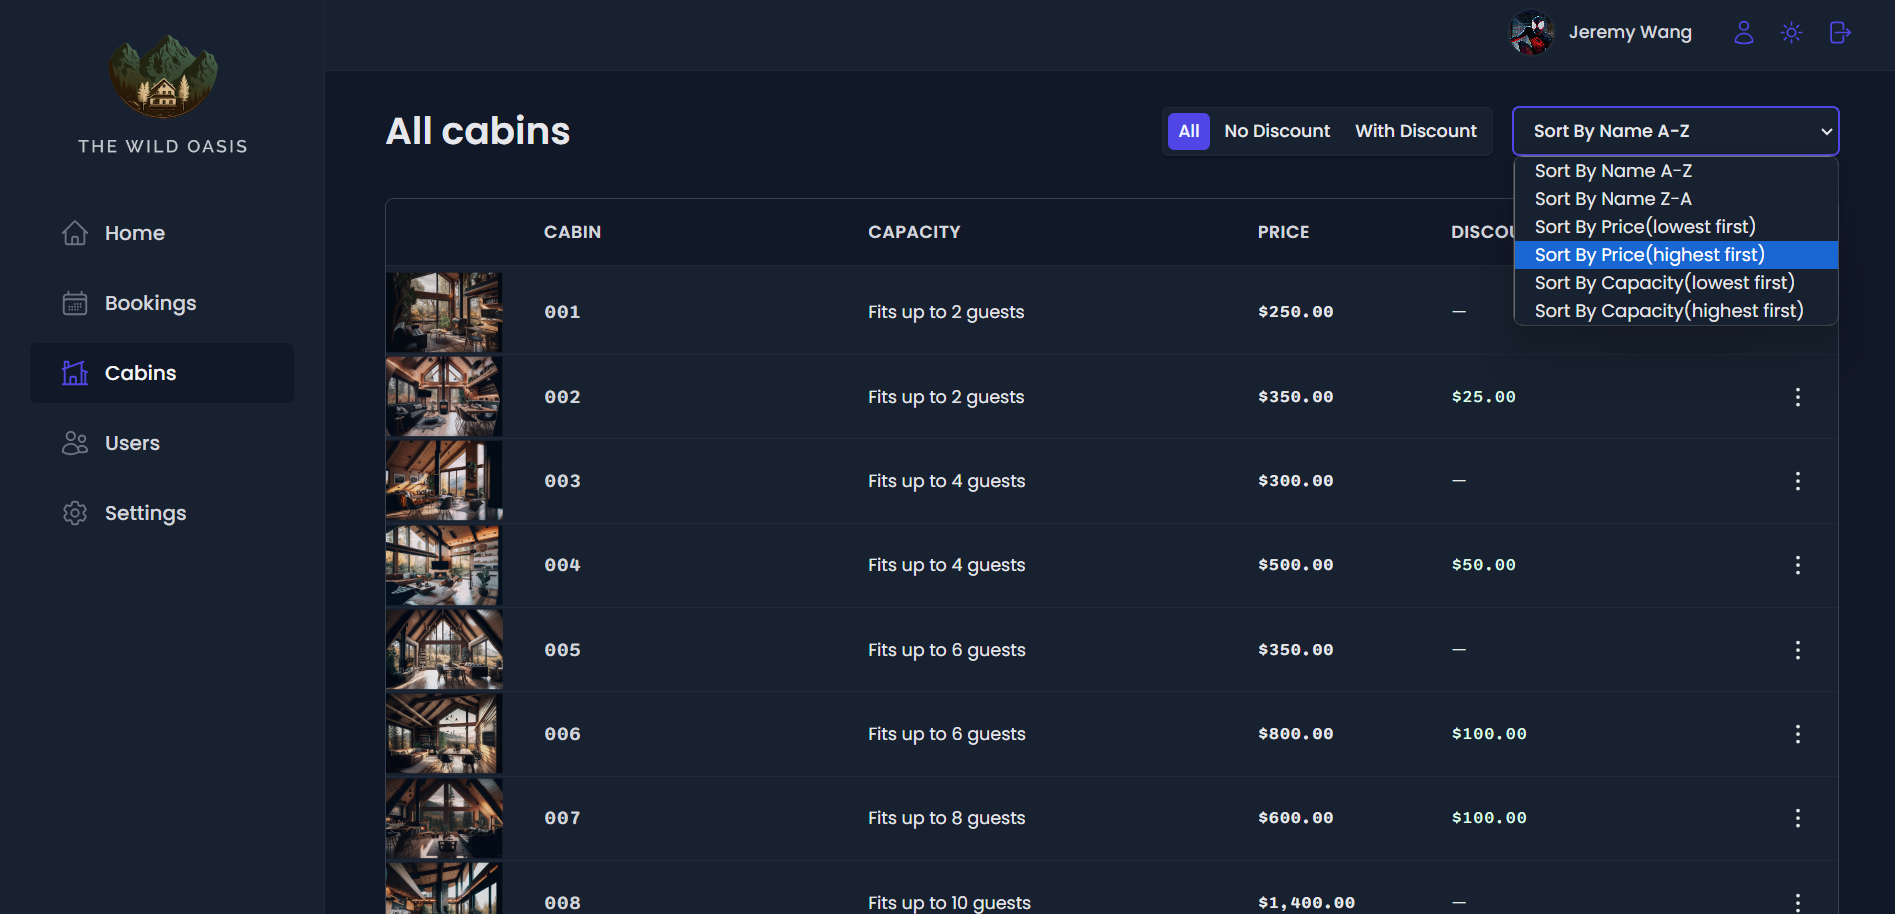This screenshot has height=914, width=1895.
Task: Select Sort By Price(highest first)
Action: pos(1648,255)
